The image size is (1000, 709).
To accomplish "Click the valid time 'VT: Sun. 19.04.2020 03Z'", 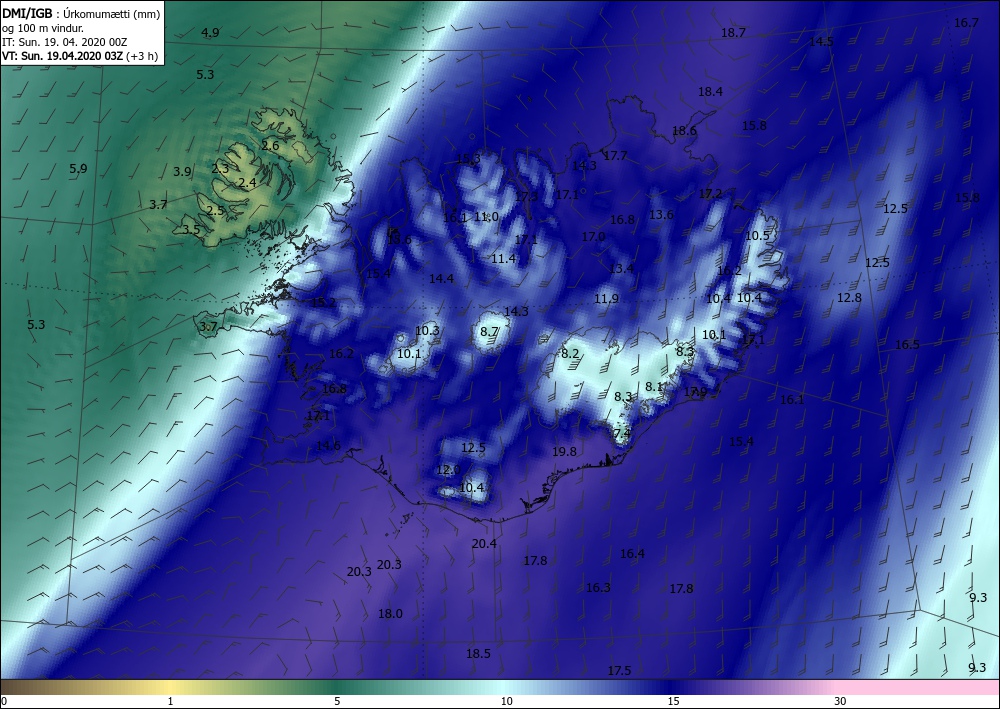I will (x=62, y=55).
